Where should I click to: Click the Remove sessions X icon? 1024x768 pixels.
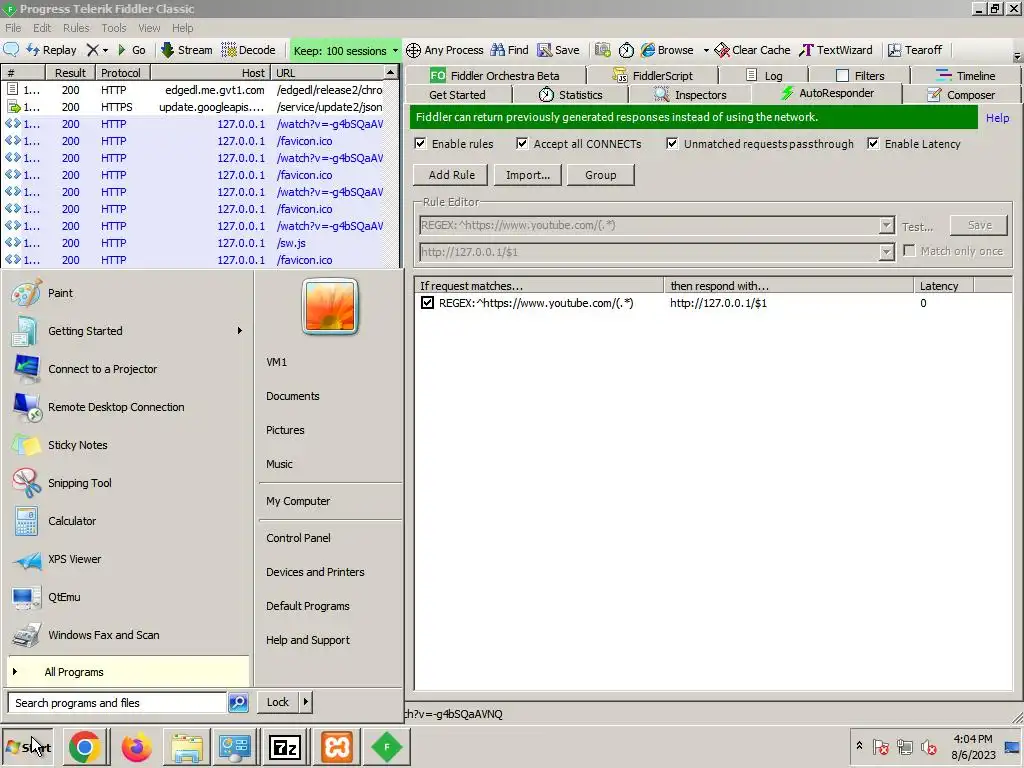pyautogui.click(x=93, y=50)
